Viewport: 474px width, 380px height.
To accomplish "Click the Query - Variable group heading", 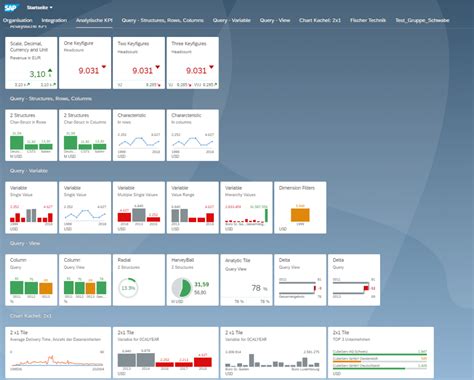I will pyautogui.click(x=29, y=171).
